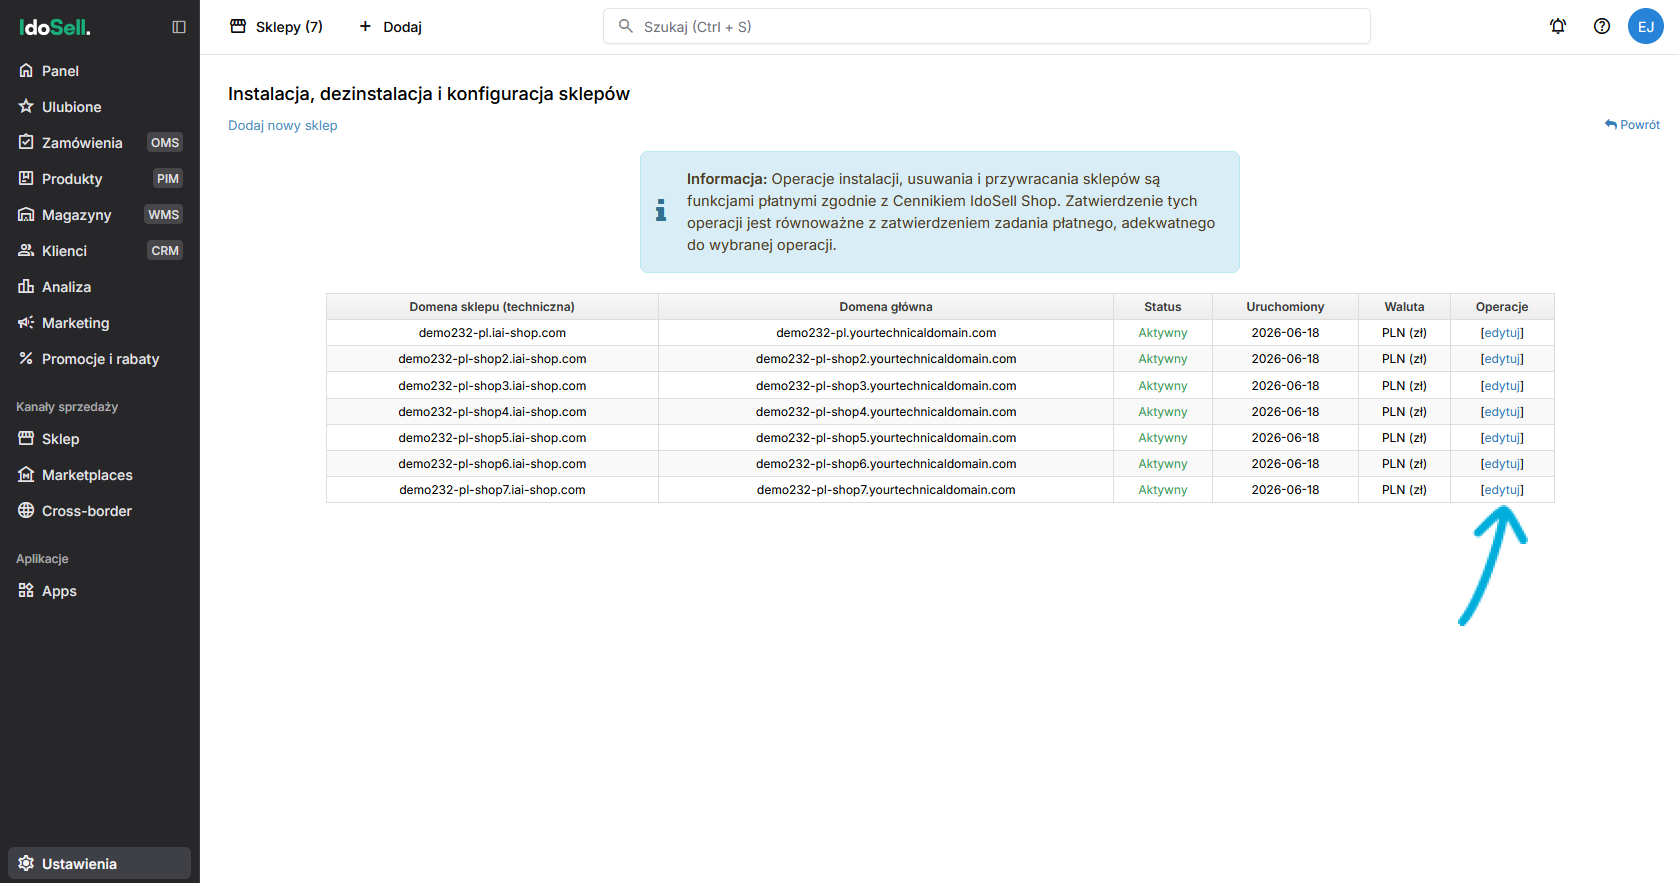This screenshot has width=1679, height=883.
Task: Click the Domena sklepu (techniczna) column header
Action: 492,307
